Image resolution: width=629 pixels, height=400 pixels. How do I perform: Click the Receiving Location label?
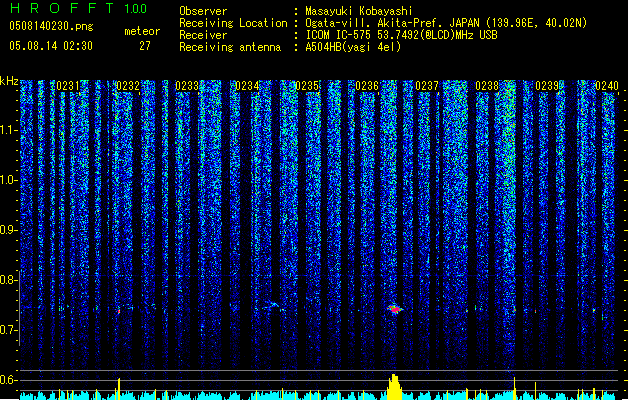tap(233, 23)
